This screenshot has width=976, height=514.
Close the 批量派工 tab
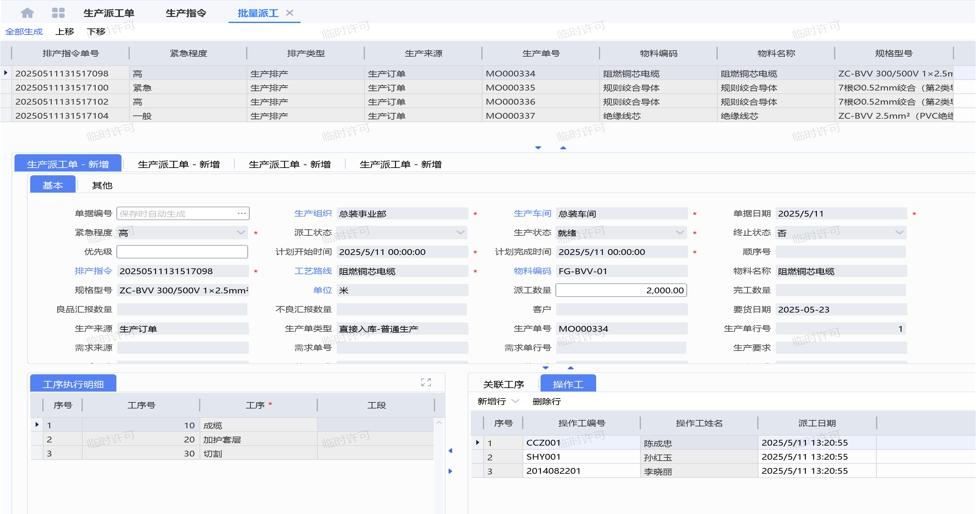point(290,13)
